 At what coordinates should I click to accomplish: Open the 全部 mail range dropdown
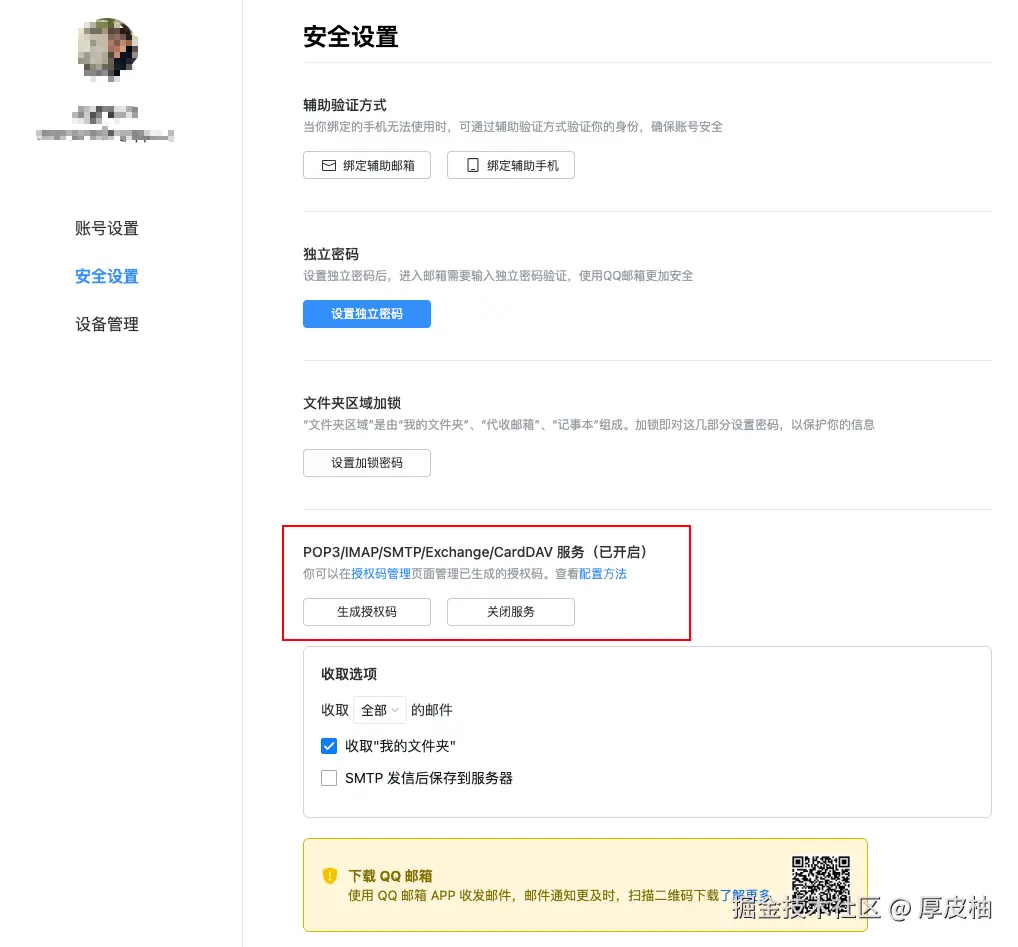(380, 710)
